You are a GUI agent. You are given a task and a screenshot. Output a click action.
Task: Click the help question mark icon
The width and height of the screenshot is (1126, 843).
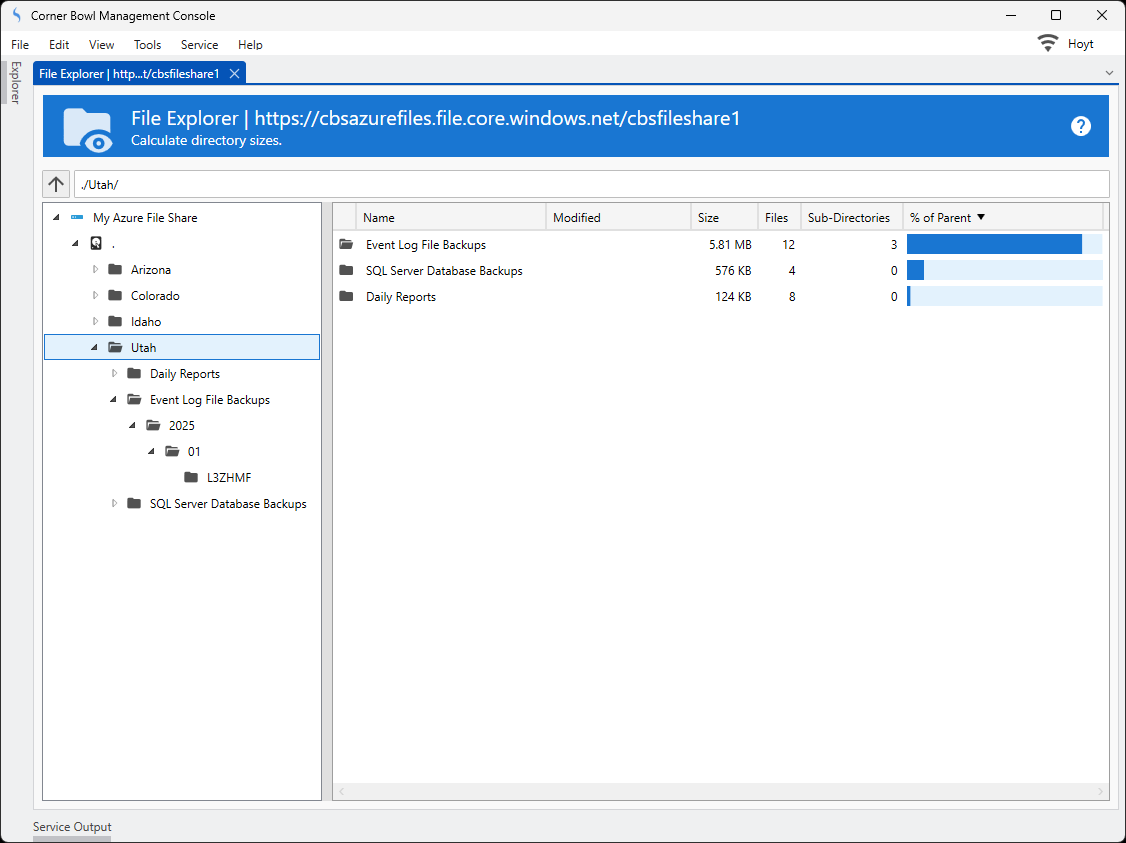coord(1080,126)
